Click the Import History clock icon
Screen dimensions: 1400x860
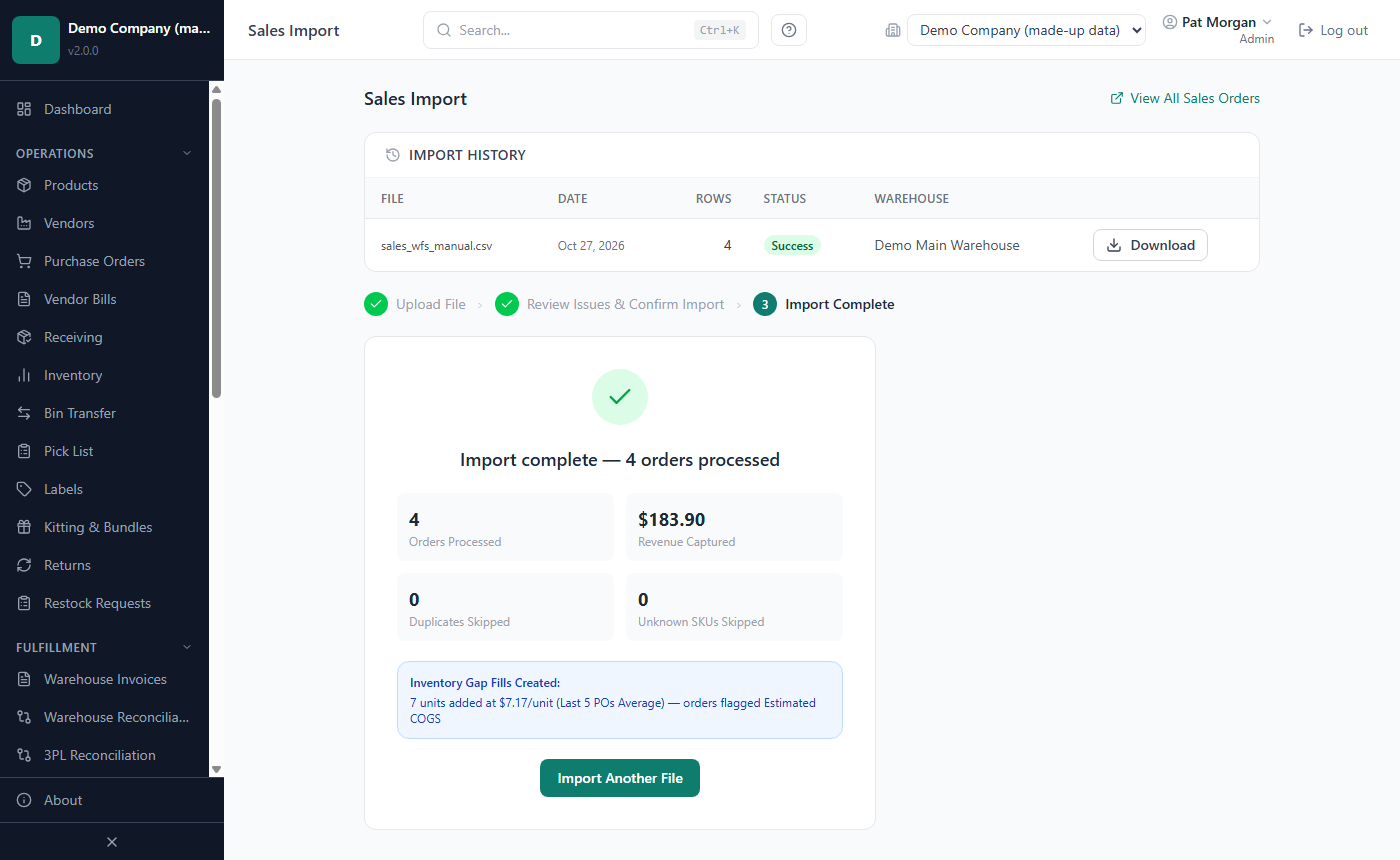tap(393, 155)
